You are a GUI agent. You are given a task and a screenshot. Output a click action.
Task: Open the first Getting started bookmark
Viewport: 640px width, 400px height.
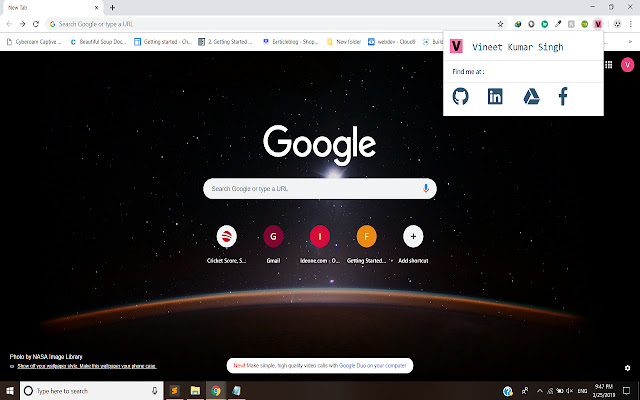click(x=162, y=42)
